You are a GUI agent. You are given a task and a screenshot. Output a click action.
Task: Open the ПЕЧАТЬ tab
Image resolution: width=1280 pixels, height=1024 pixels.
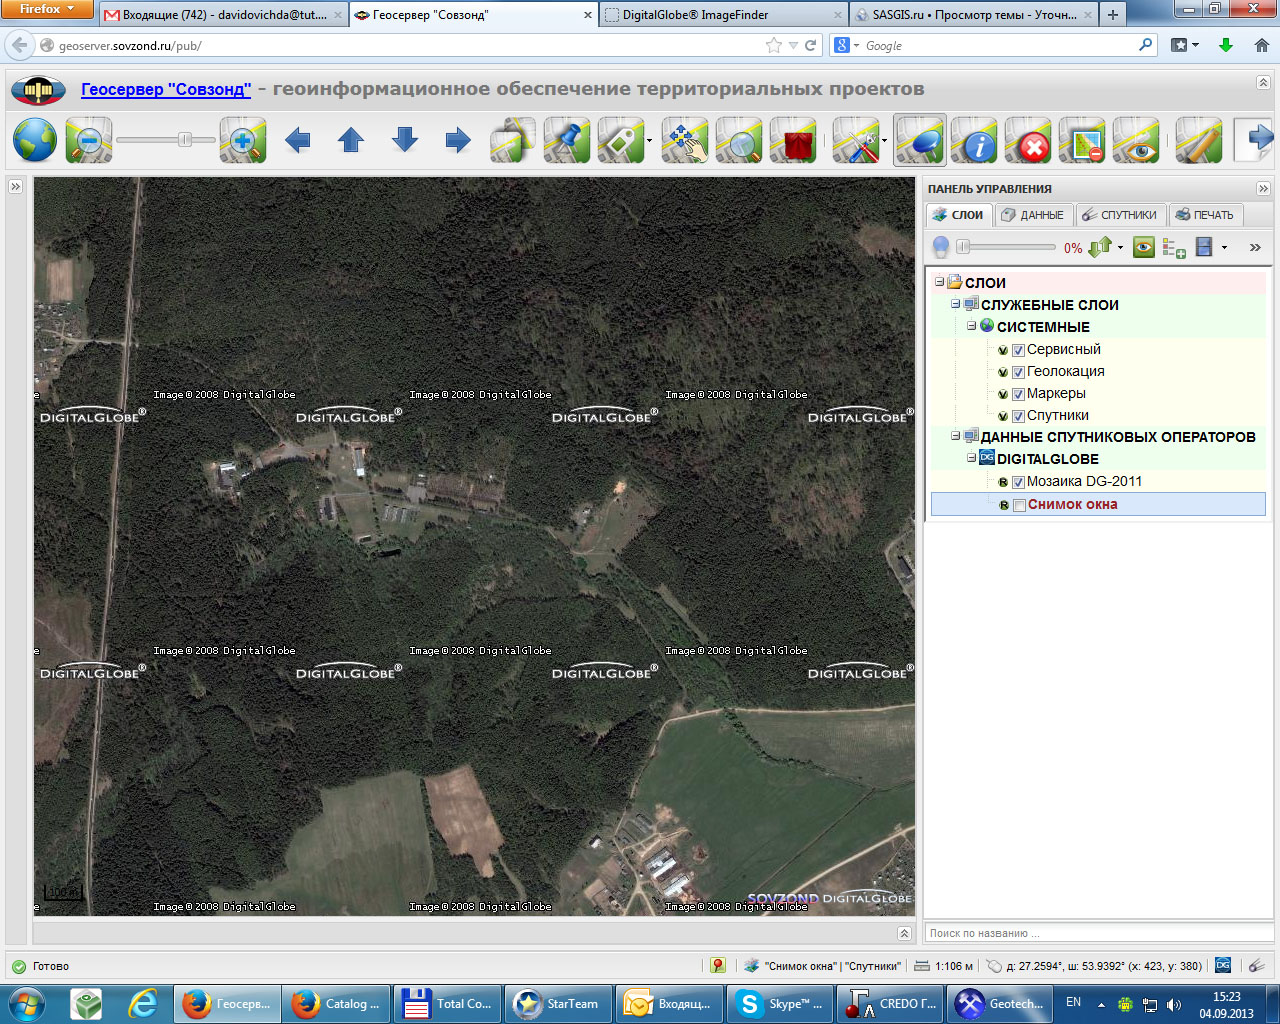tap(1205, 215)
